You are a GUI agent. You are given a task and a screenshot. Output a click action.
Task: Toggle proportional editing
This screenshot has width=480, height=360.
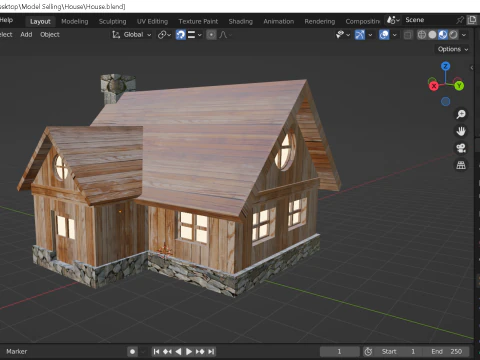[x=211, y=35]
